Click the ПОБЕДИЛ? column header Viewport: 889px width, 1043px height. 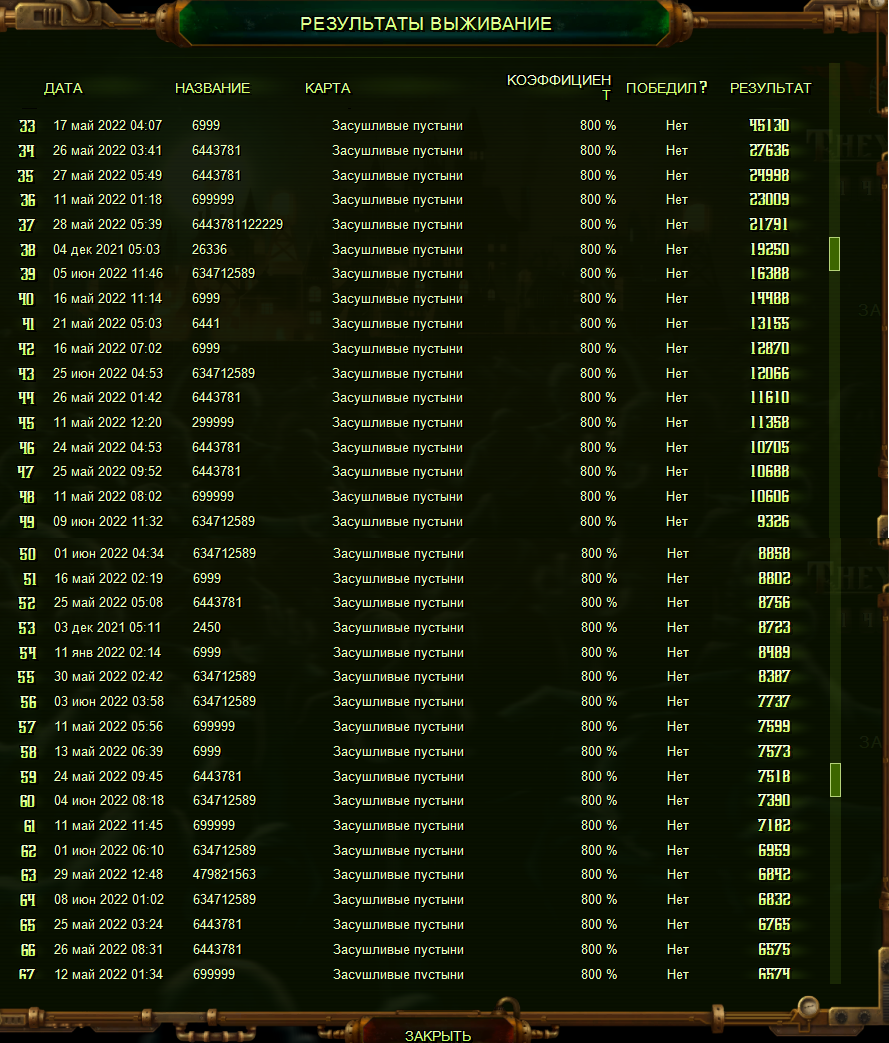(667, 88)
